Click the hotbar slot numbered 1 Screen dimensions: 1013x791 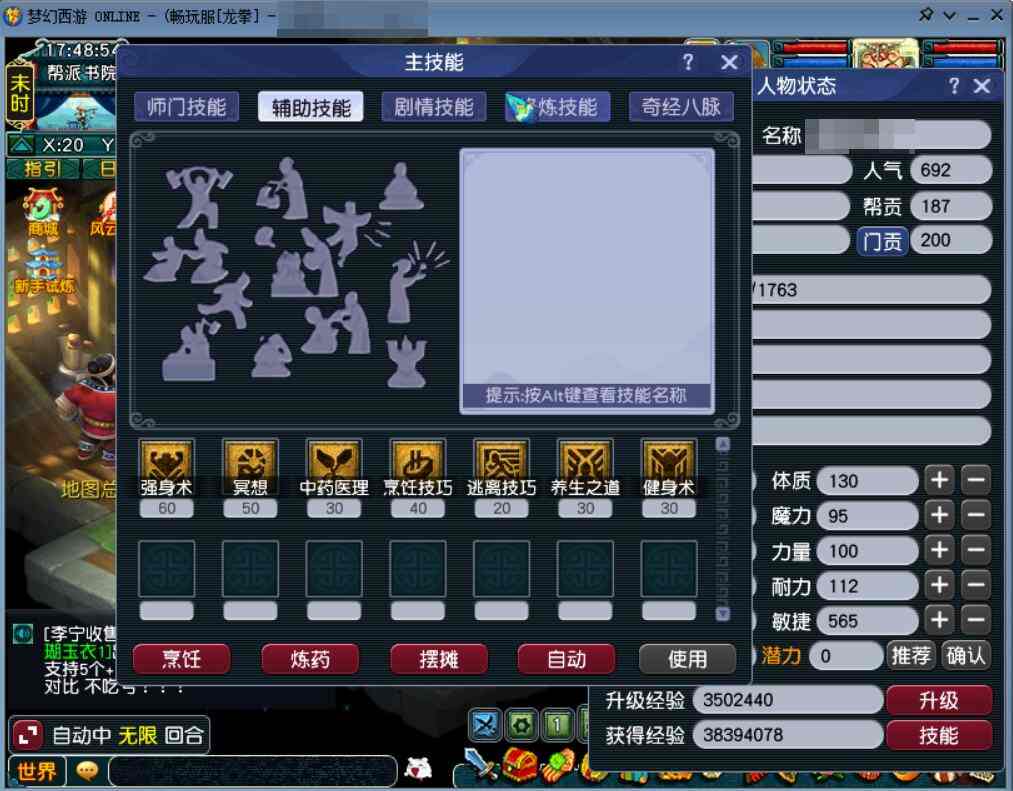(x=556, y=725)
